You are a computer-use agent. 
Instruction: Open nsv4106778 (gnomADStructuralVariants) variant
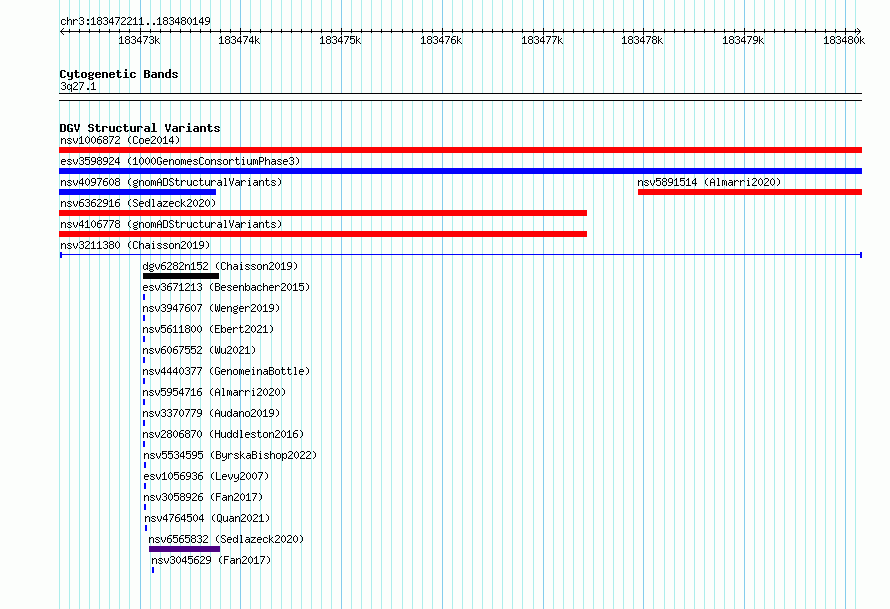(171, 224)
